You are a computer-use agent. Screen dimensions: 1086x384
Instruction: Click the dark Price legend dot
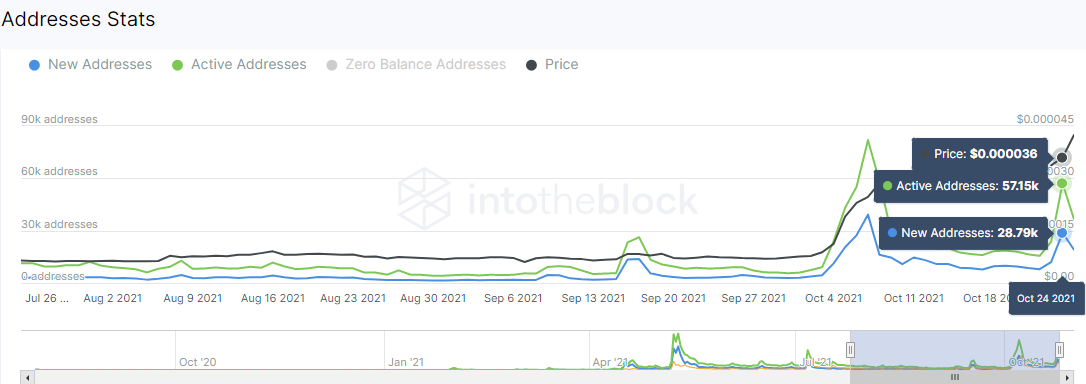531,65
